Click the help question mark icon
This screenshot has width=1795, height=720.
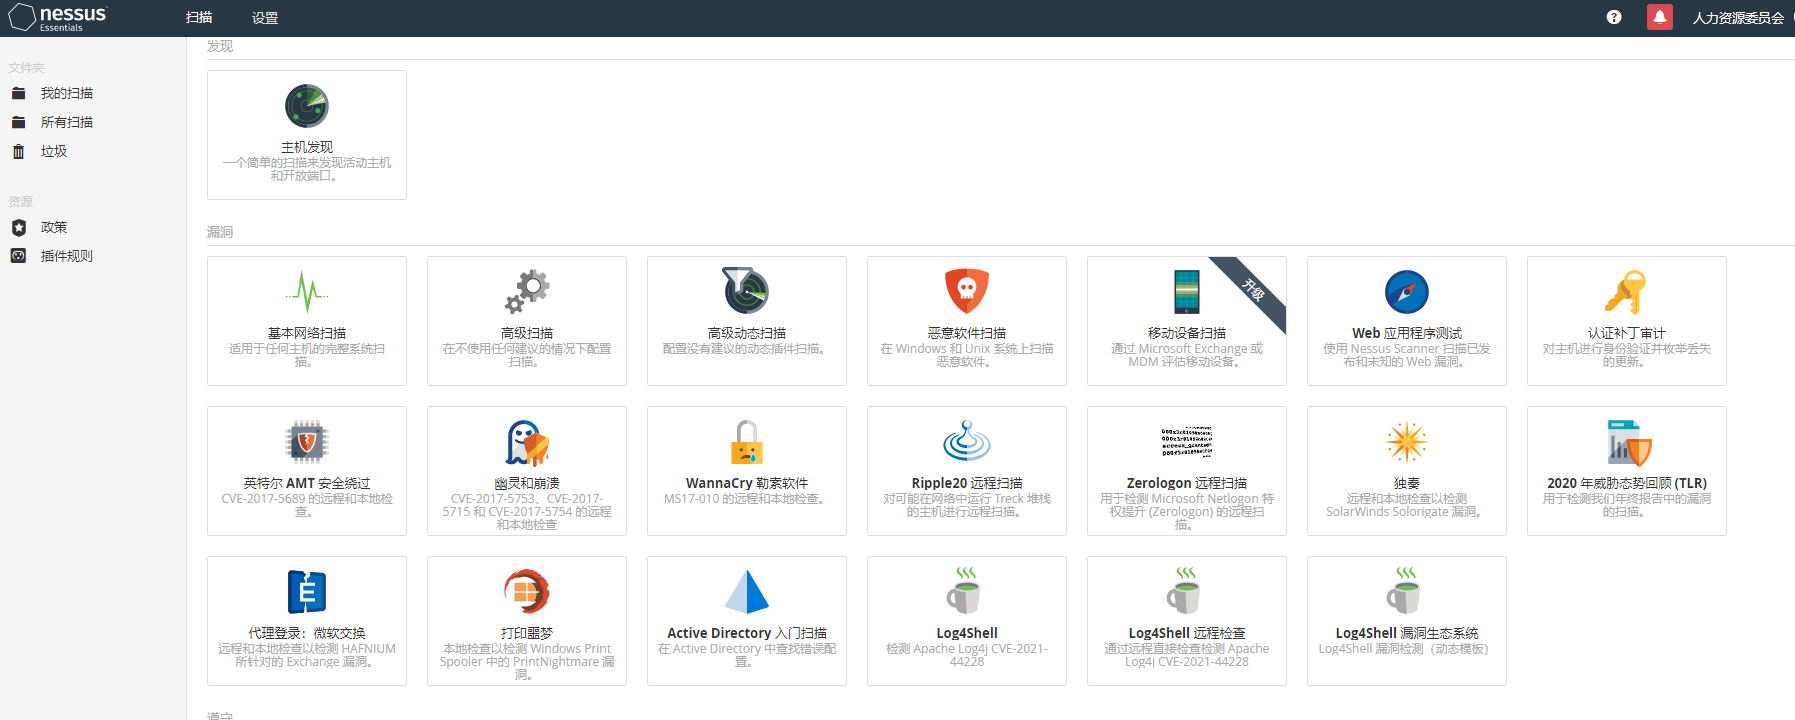pyautogui.click(x=1614, y=17)
